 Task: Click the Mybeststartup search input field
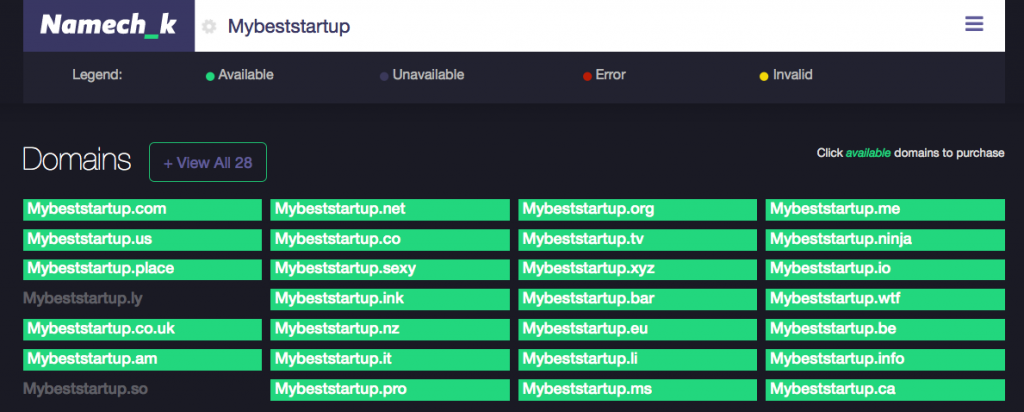[x=588, y=27]
